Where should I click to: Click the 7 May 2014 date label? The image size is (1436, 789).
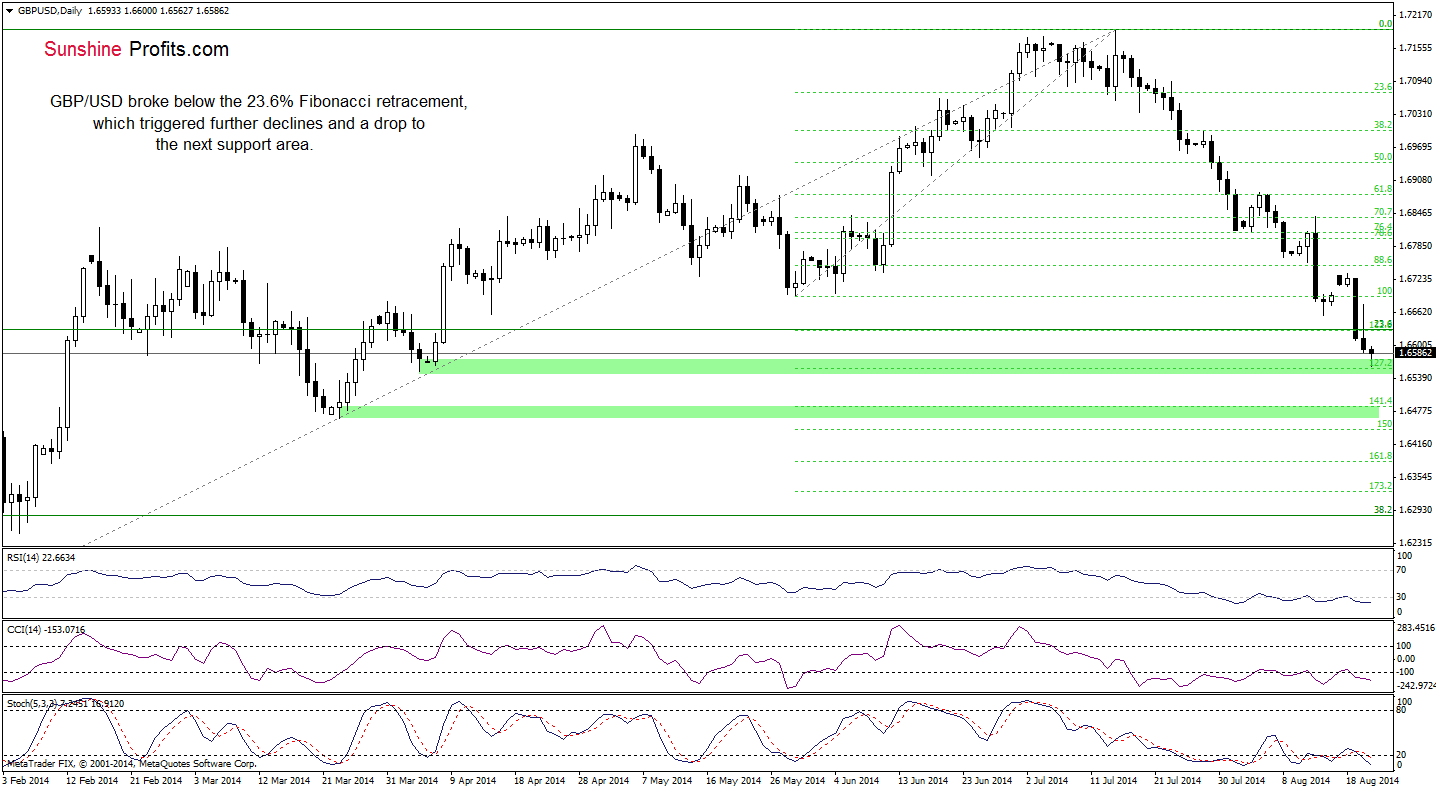click(x=666, y=779)
